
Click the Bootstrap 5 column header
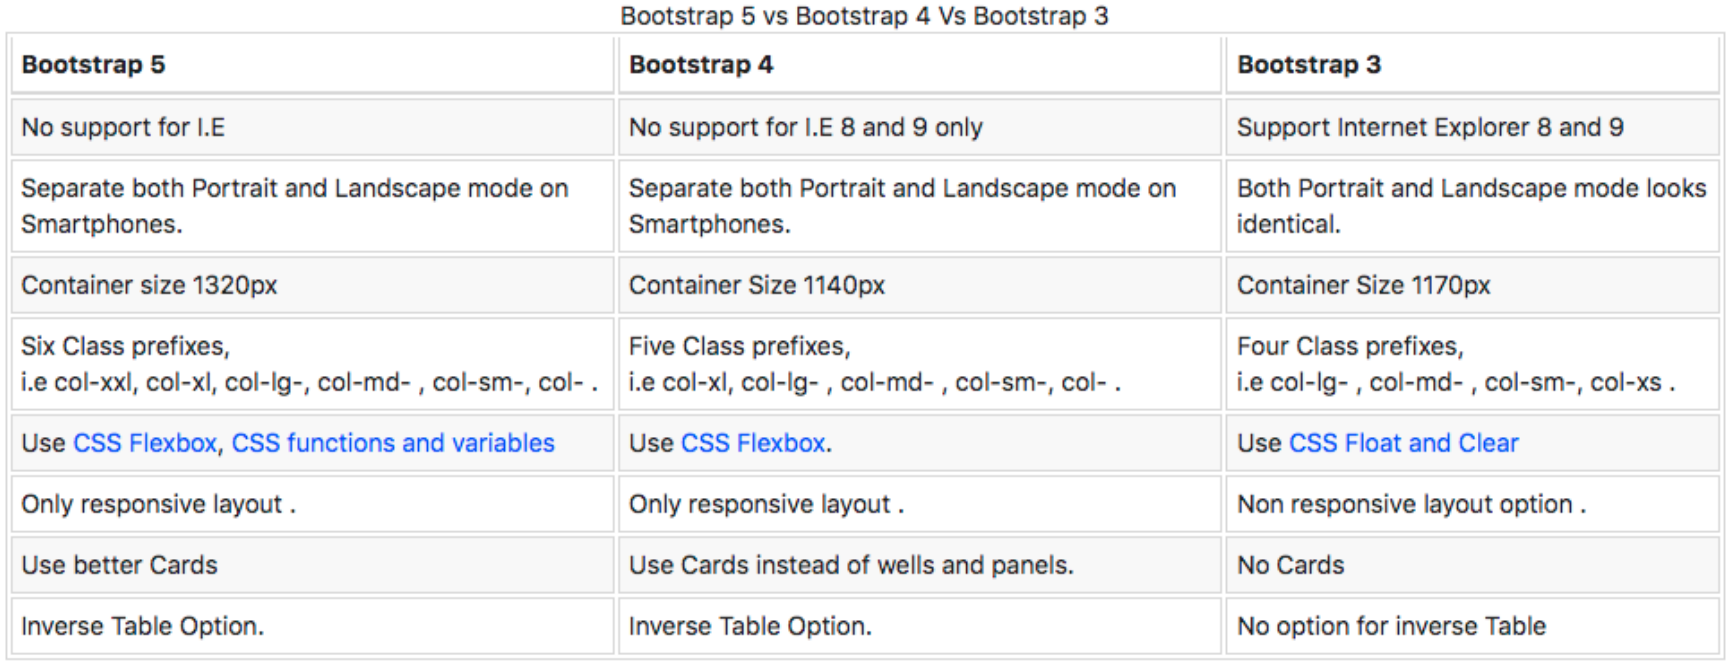(93, 65)
